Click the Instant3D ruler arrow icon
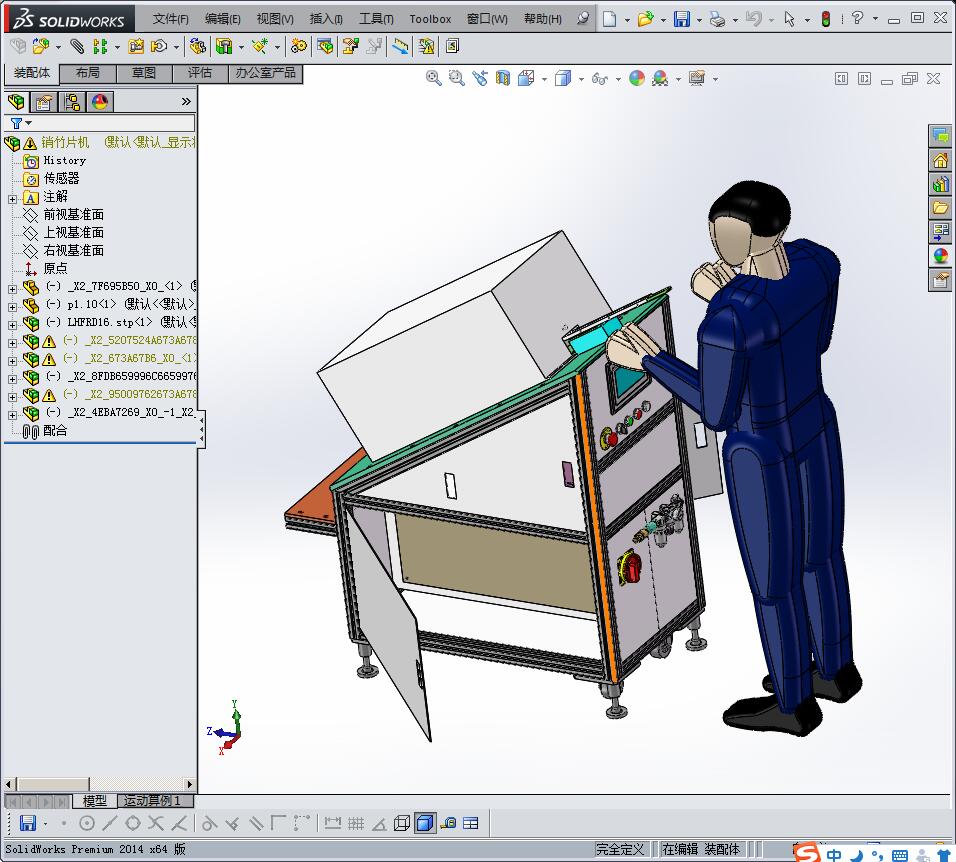Image resolution: width=956 pixels, height=862 pixels. pos(401,46)
